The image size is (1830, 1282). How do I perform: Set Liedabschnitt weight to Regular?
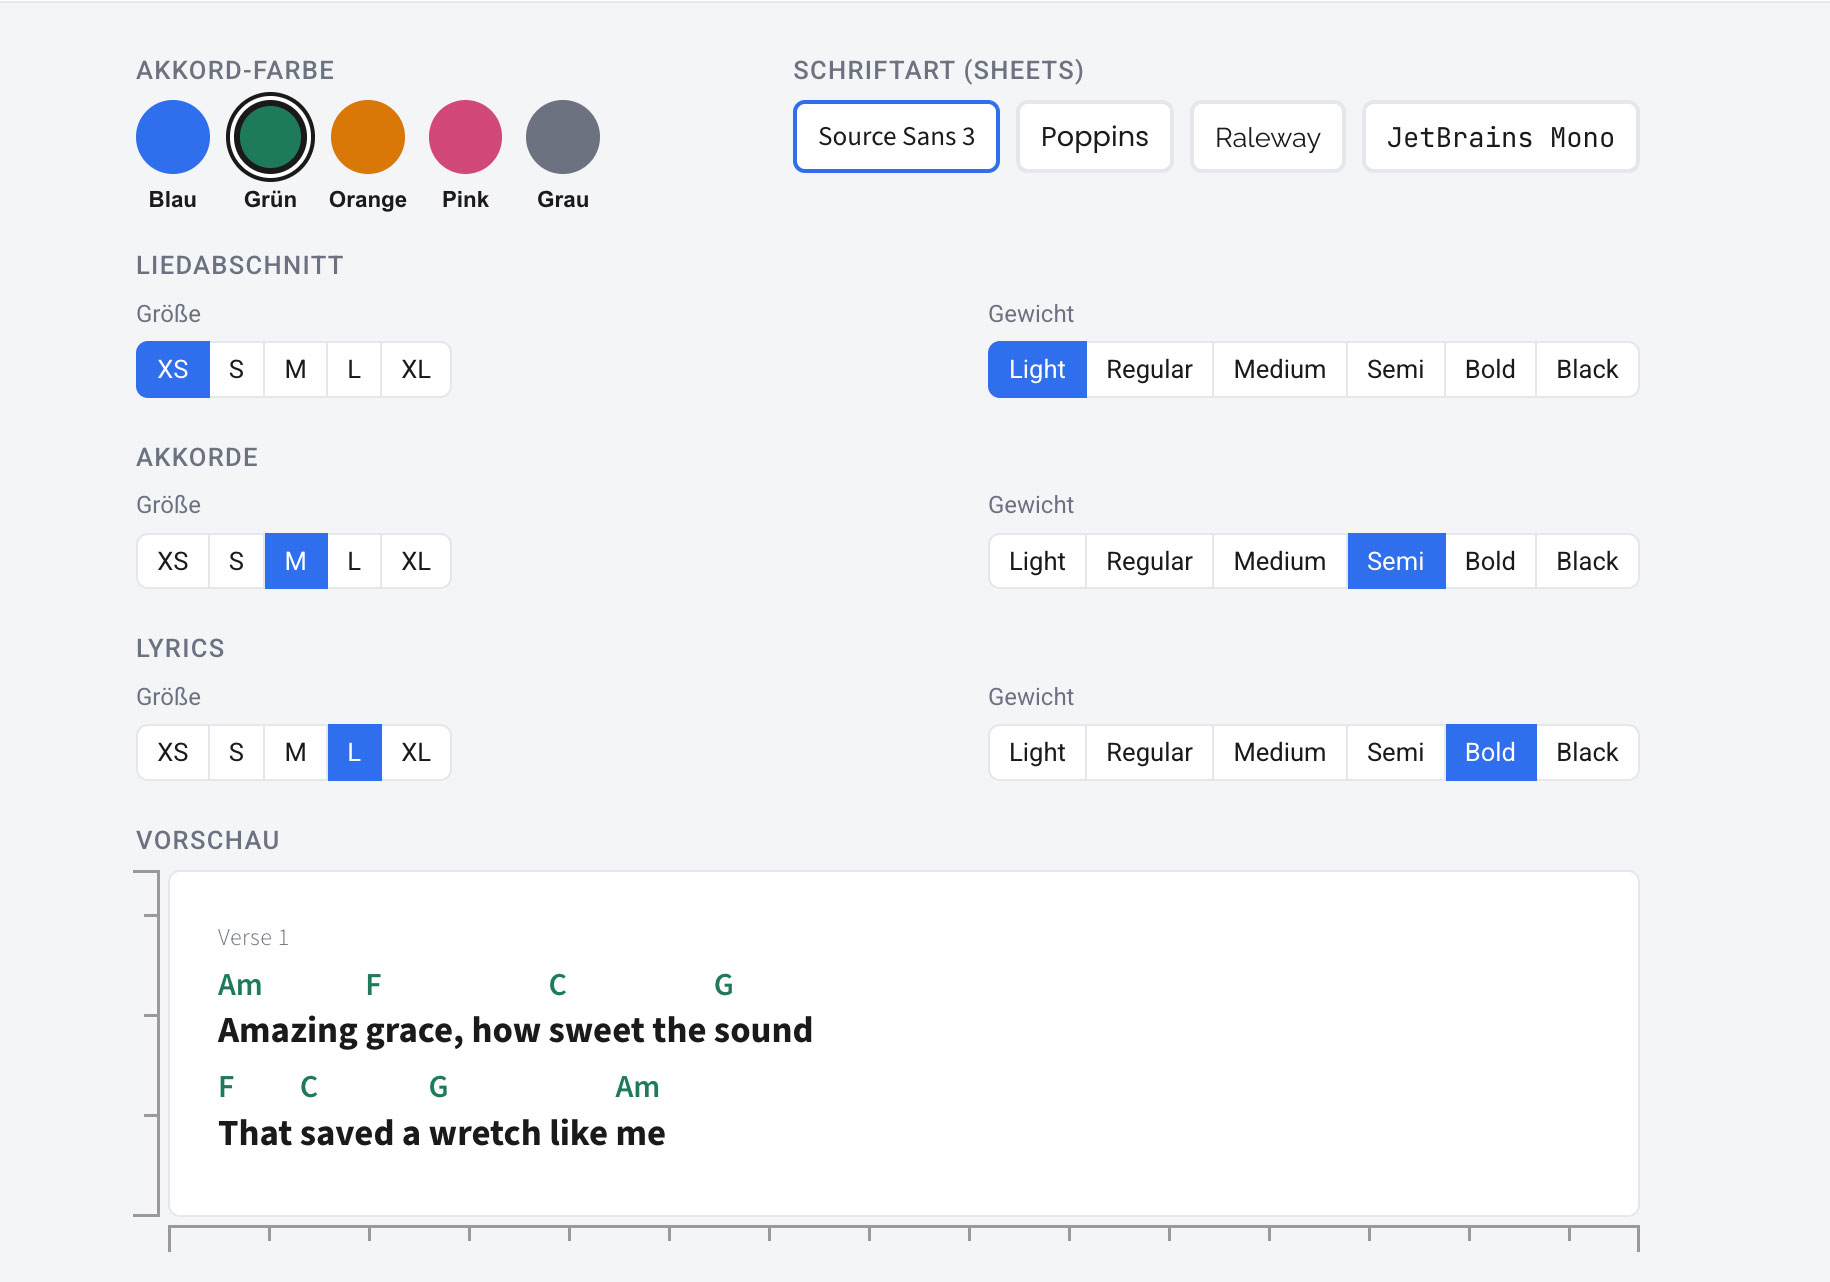[x=1149, y=370]
